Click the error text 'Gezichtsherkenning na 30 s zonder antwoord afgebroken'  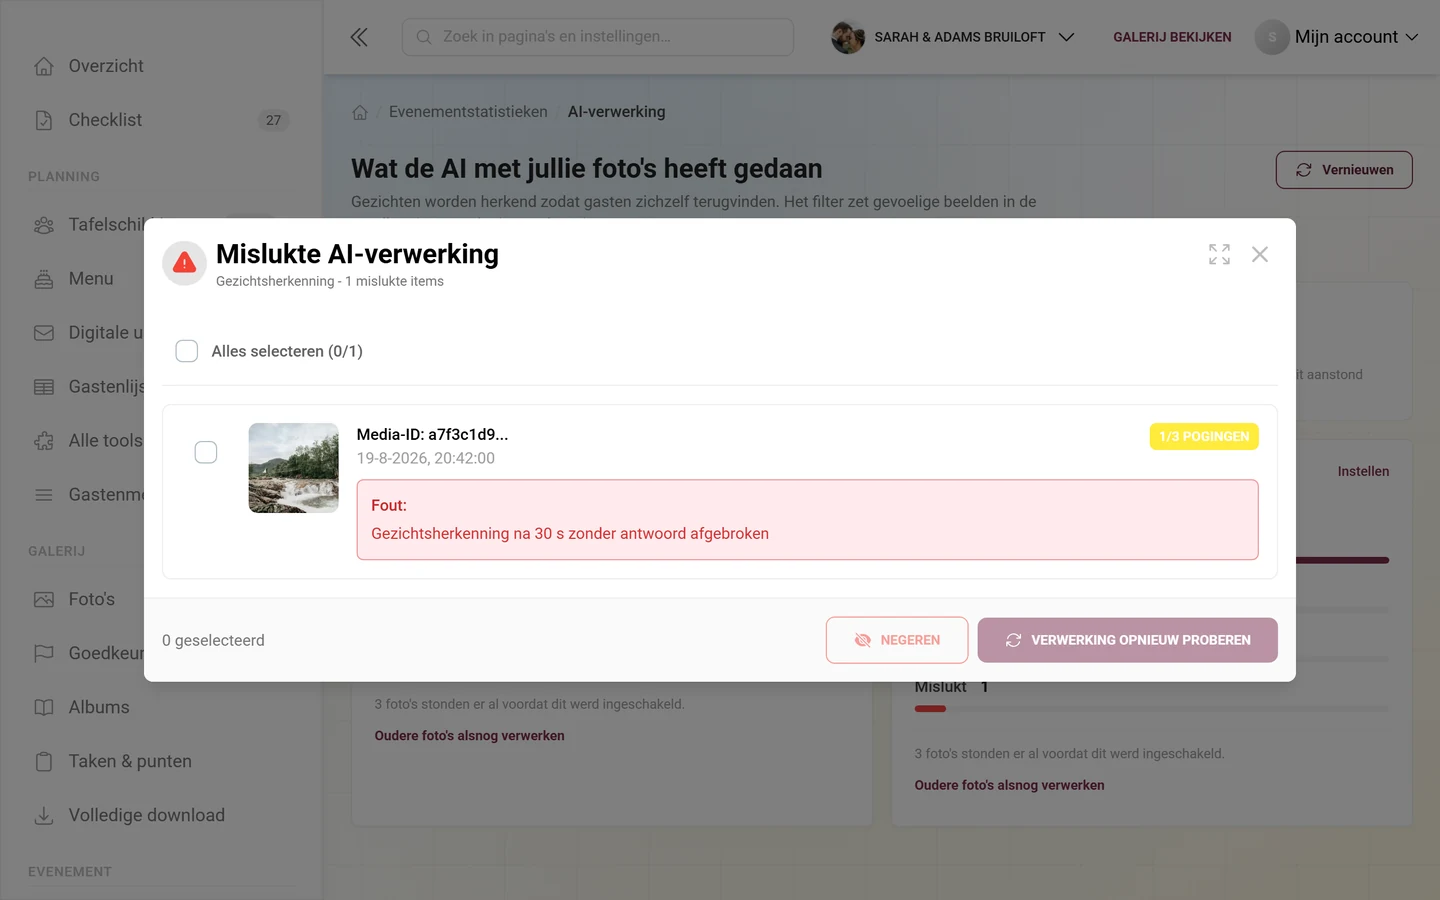[570, 534]
